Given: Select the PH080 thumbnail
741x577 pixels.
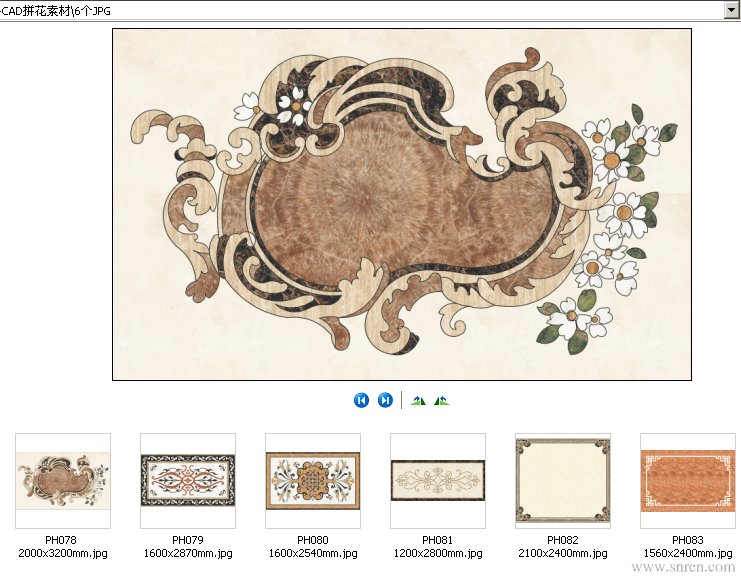Looking at the screenshot, I should (x=313, y=481).
